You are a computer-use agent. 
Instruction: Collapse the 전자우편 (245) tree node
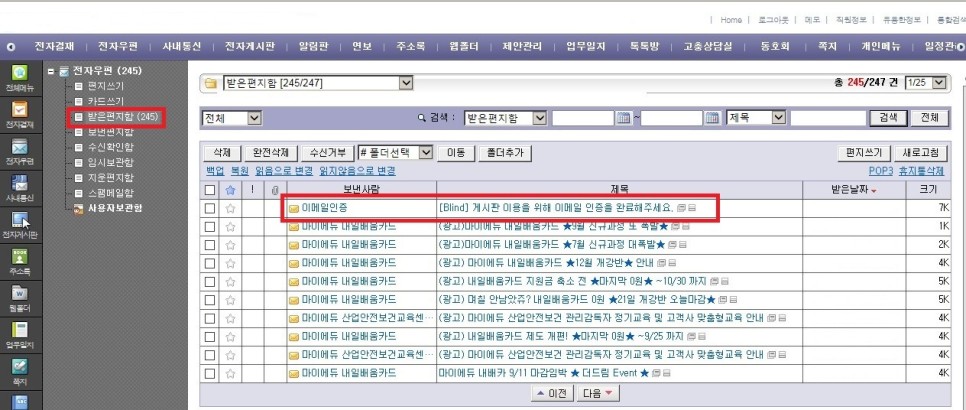pyautogui.click(x=51, y=71)
